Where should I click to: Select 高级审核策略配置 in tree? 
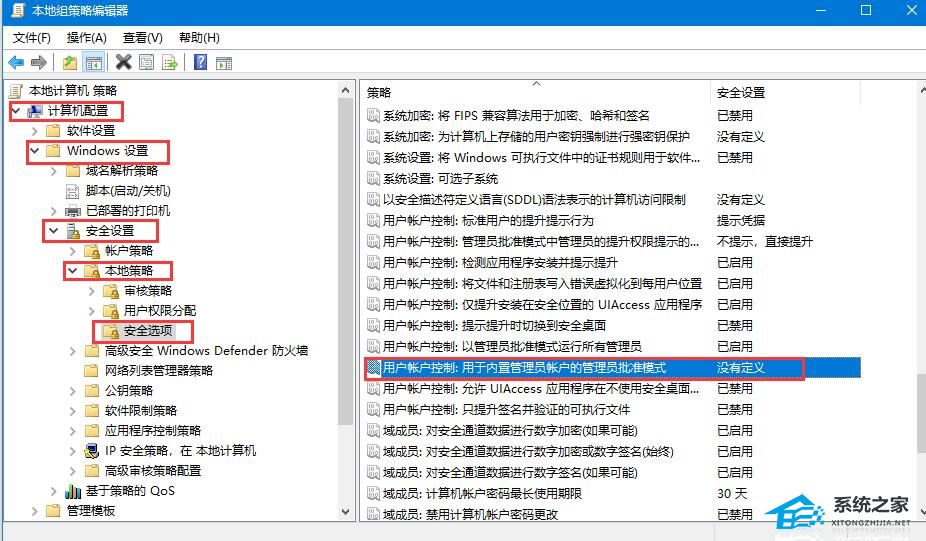[153, 471]
